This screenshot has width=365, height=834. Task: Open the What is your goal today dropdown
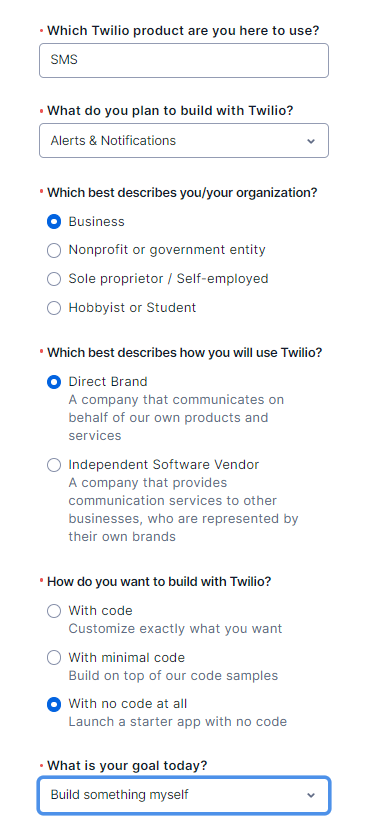pyautogui.click(x=184, y=795)
